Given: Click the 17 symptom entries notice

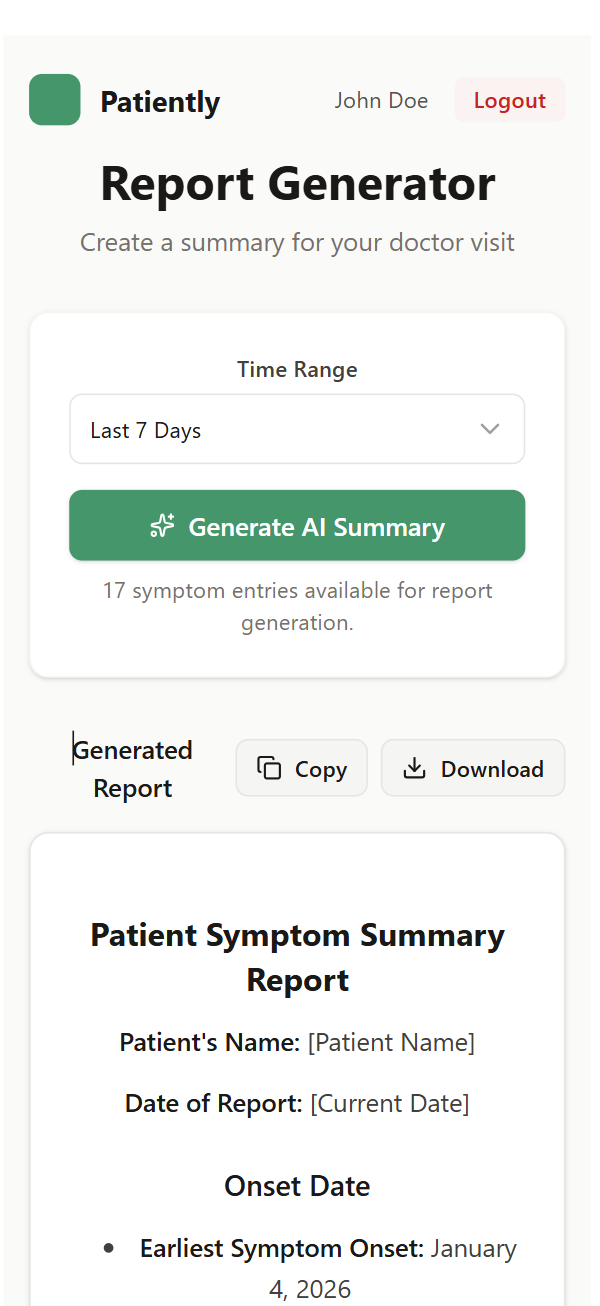Looking at the screenshot, I should pyautogui.click(x=297, y=606).
